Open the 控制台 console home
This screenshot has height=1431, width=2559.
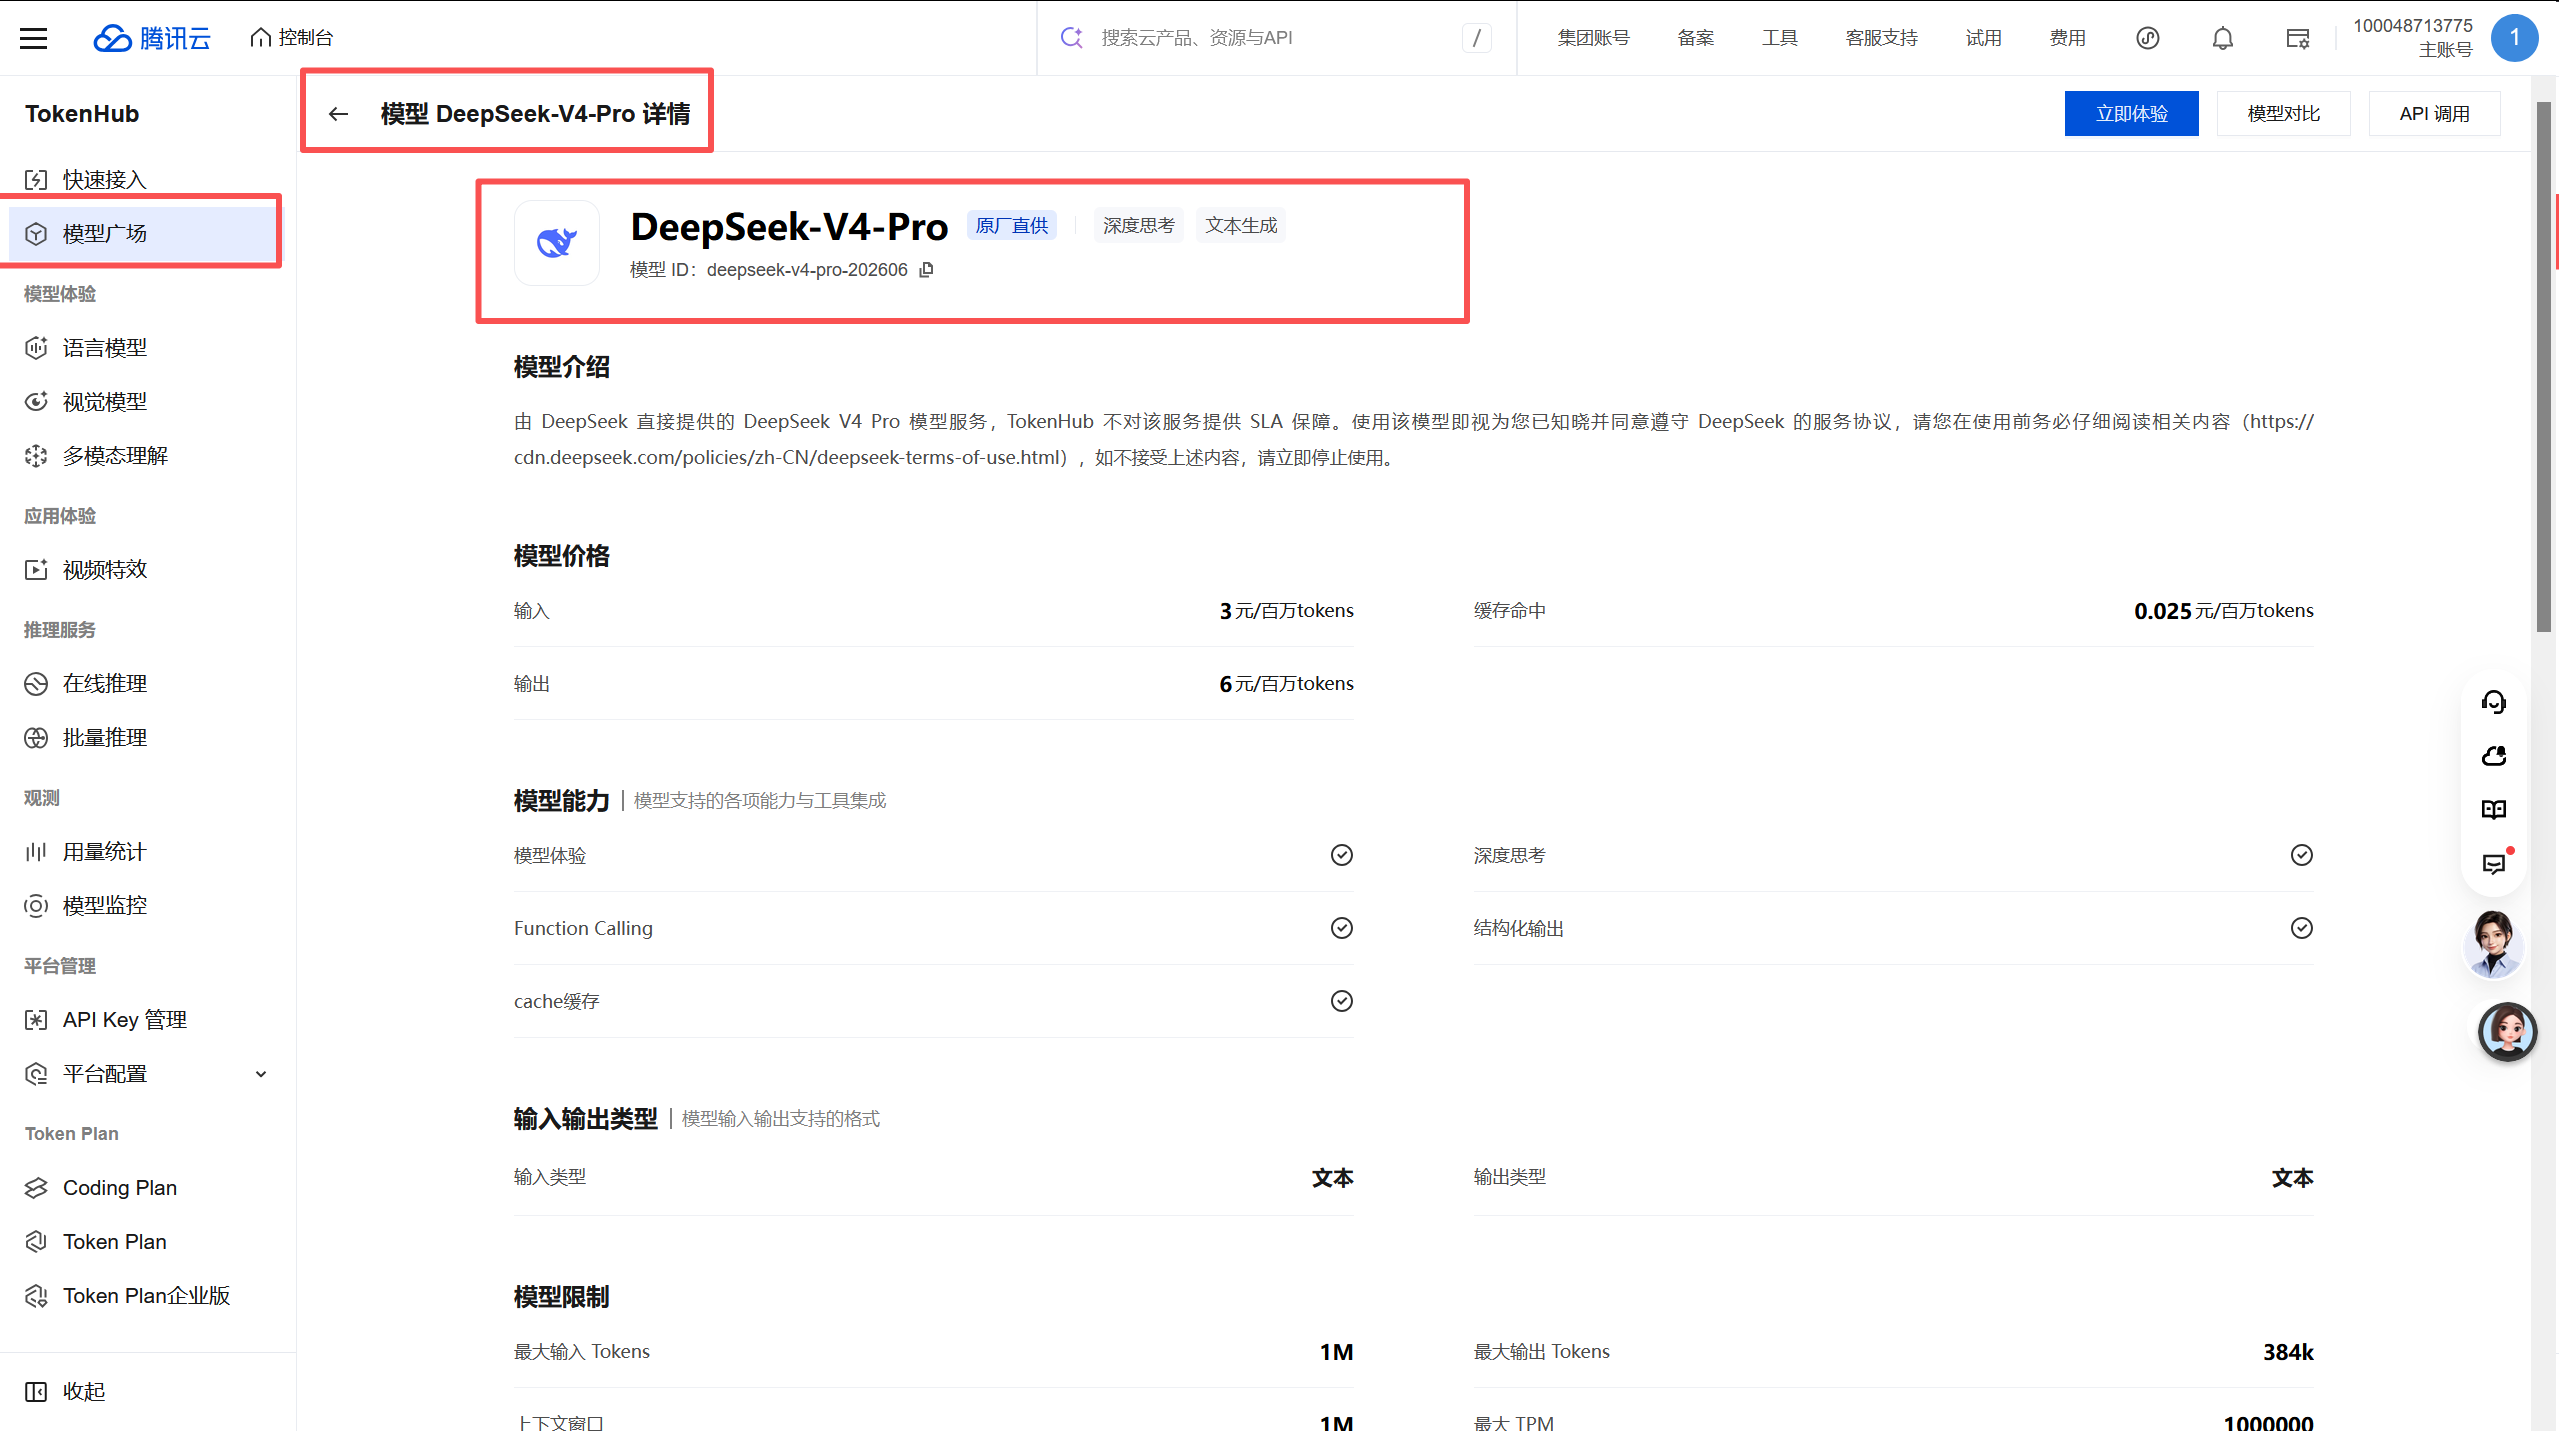click(x=291, y=38)
